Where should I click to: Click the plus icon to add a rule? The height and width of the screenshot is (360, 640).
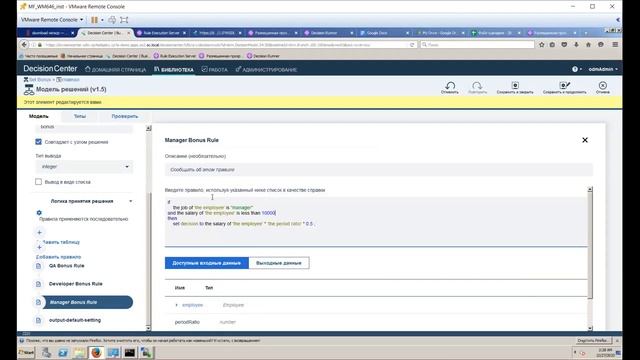tap(40, 247)
